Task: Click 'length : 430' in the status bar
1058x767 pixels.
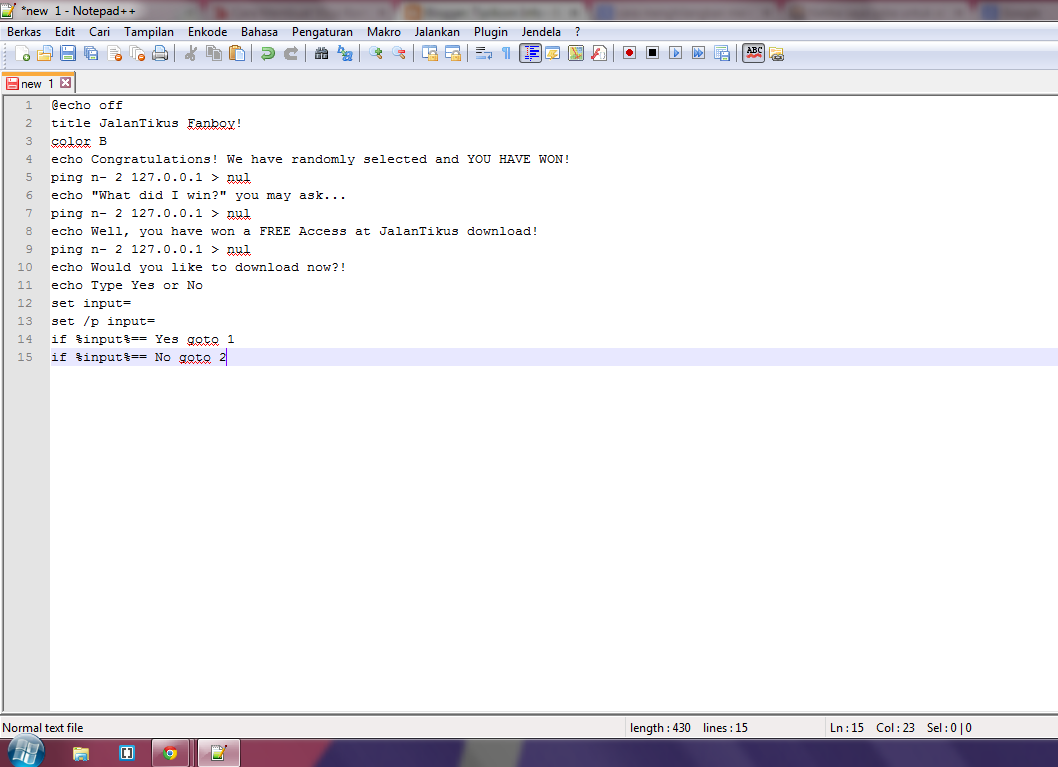Action: click(x=660, y=728)
